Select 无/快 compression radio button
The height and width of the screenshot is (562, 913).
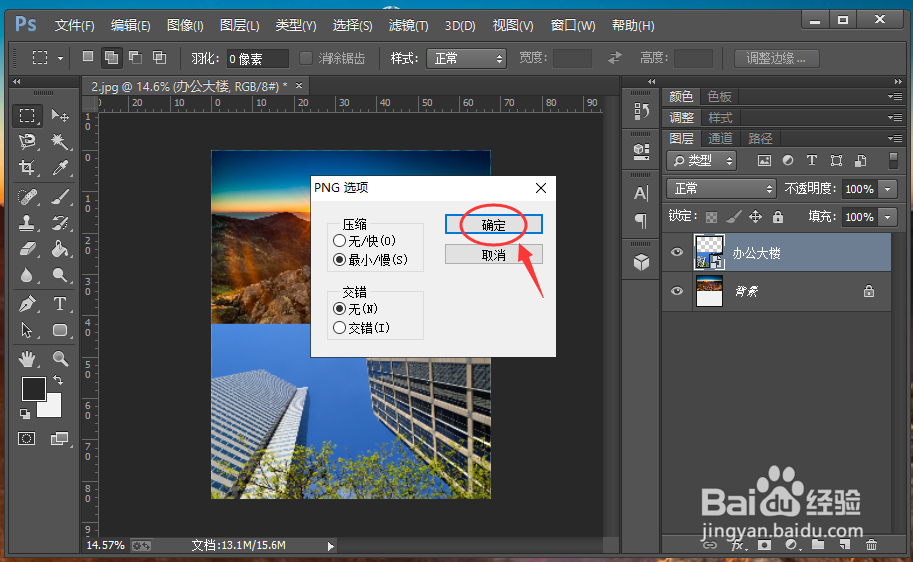[339, 241]
